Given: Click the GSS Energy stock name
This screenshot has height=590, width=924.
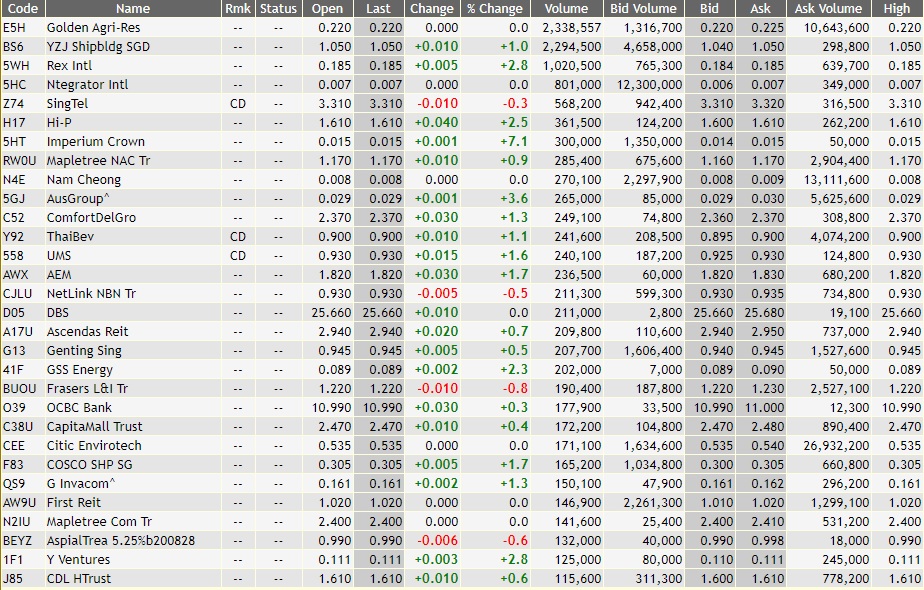Looking at the screenshot, I should 80,370.
